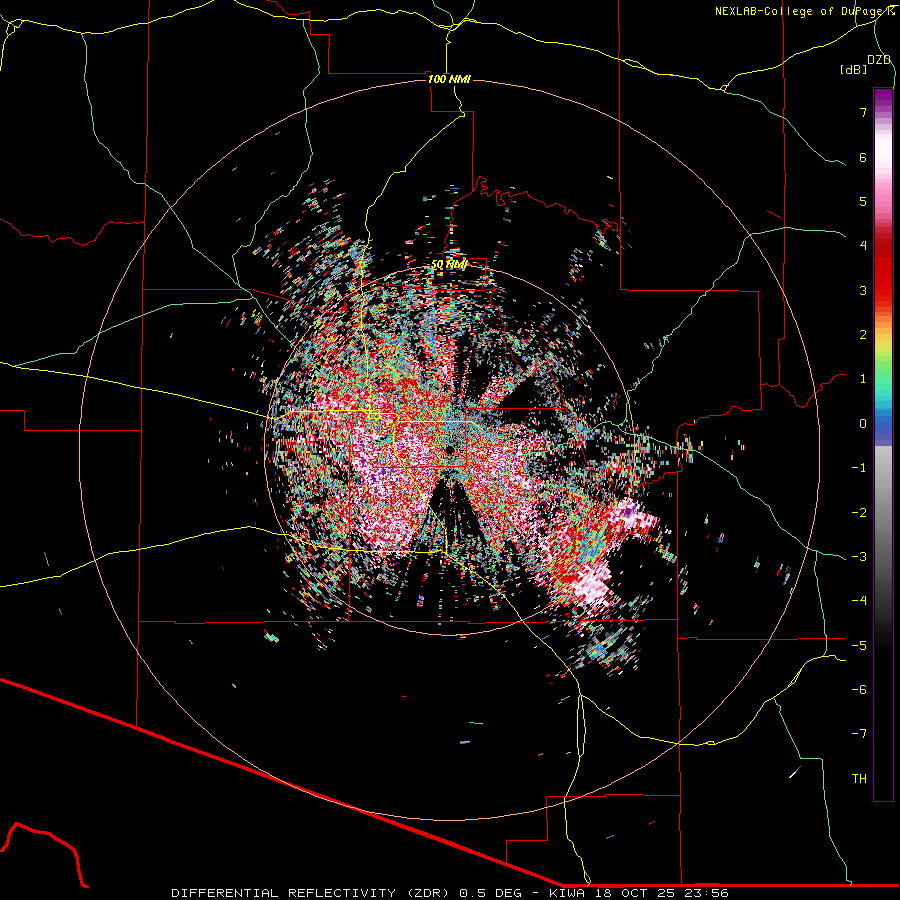Click the -1 value on the color scale
900x900 pixels.
pos(859,468)
